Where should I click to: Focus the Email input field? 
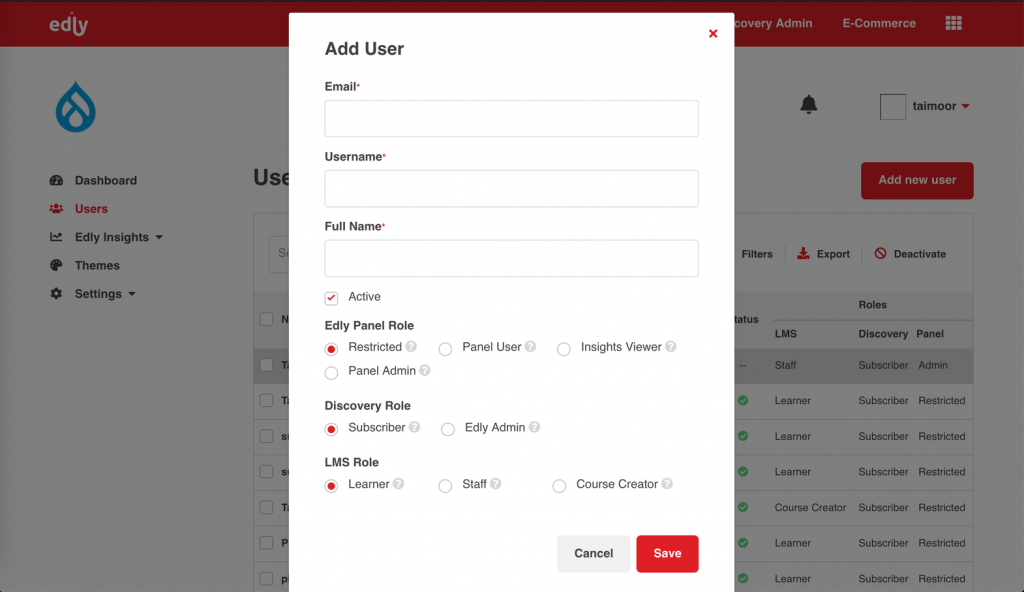point(511,118)
